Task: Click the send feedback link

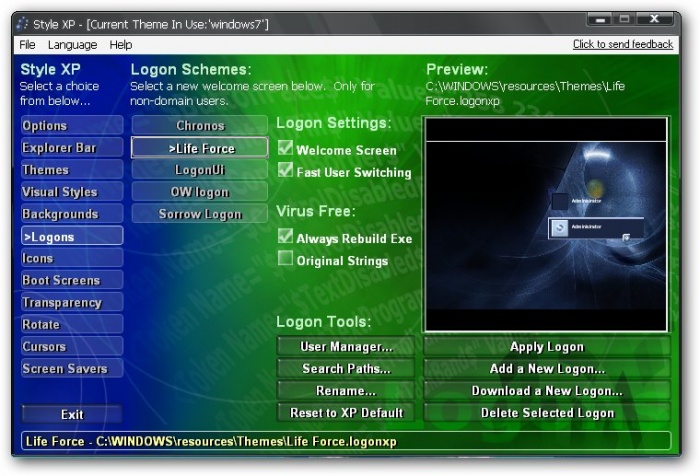Action: 623,44
